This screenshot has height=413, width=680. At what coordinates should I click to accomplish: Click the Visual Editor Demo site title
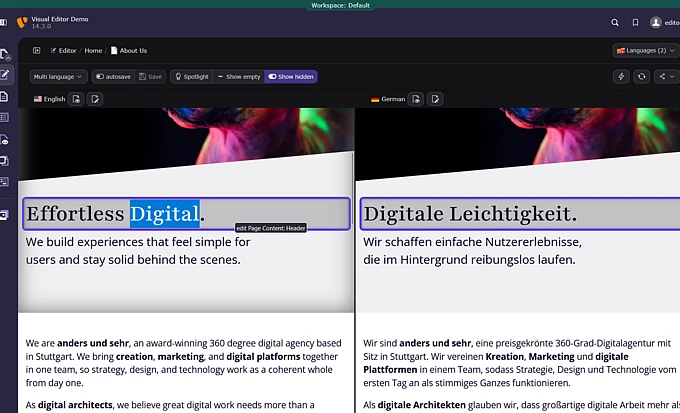[x=60, y=19]
